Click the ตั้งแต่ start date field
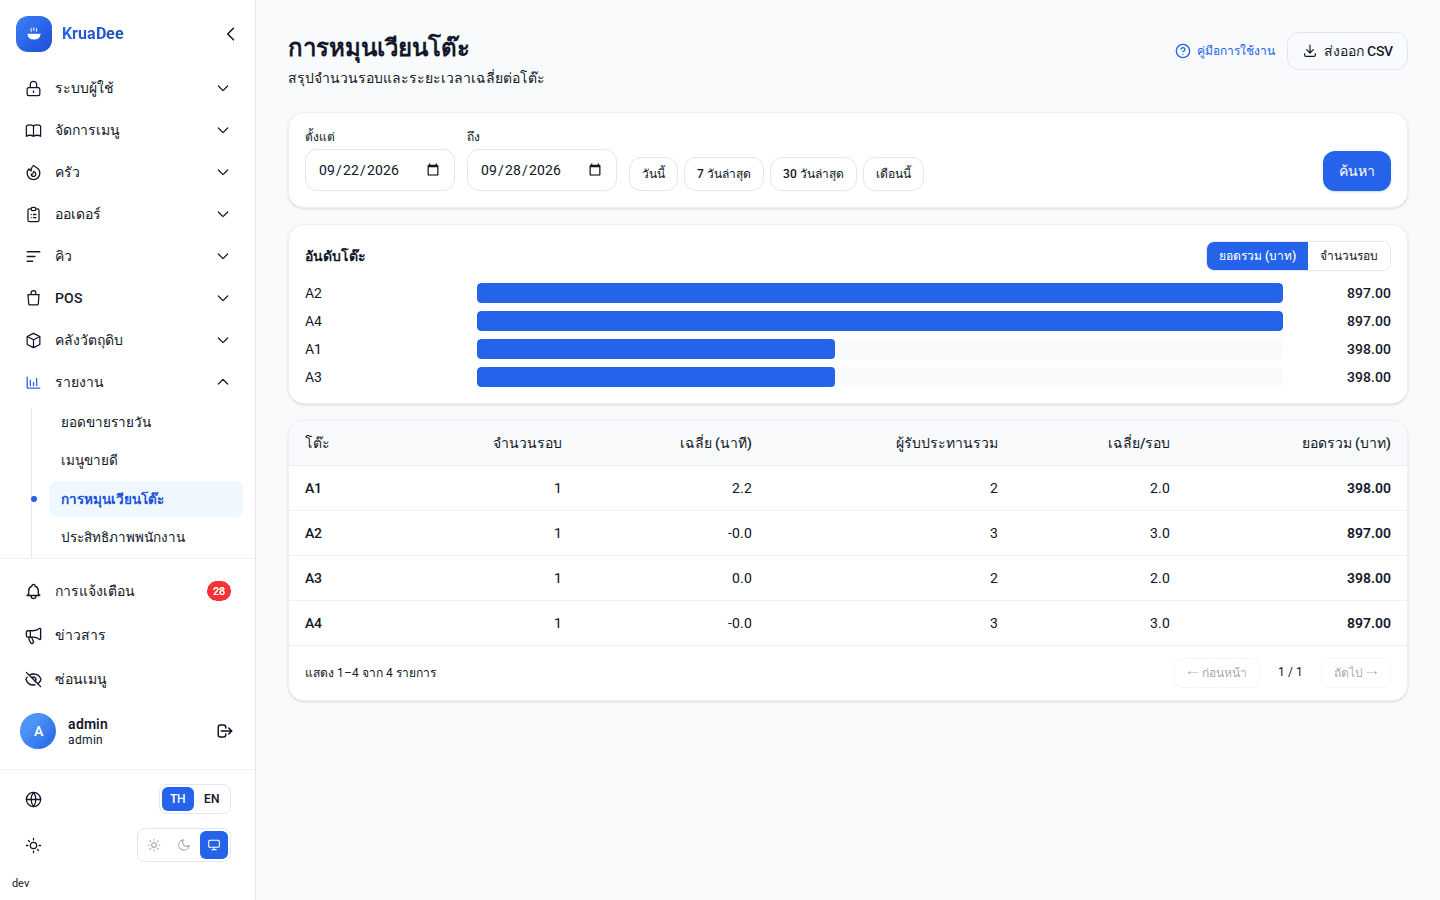This screenshot has height=900, width=1440. tap(380, 170)
